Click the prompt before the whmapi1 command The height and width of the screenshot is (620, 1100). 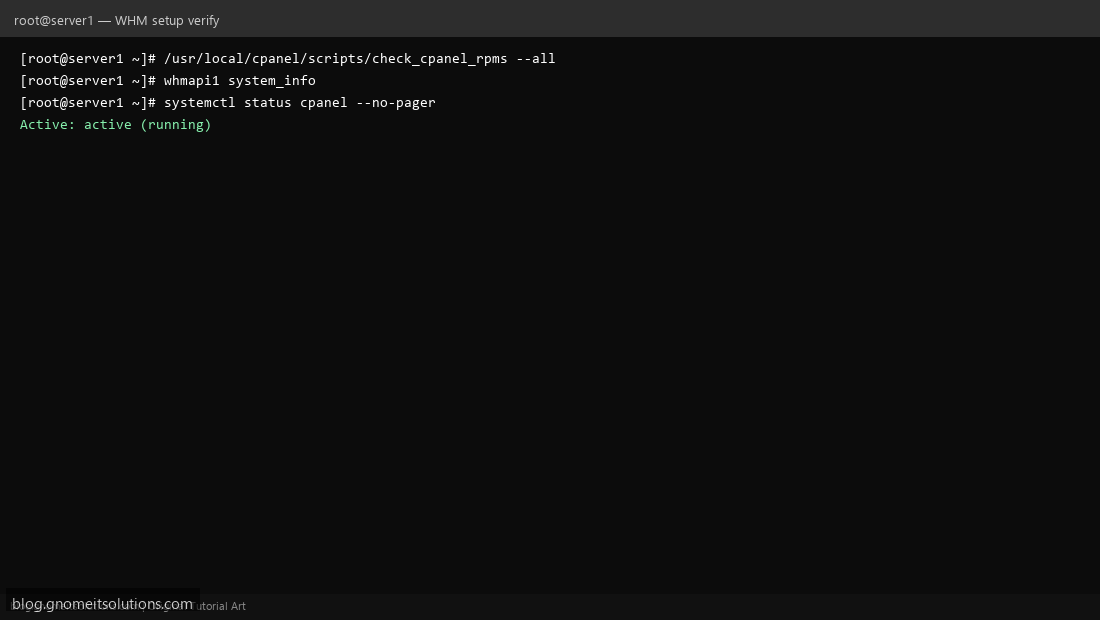coord(88,81)
